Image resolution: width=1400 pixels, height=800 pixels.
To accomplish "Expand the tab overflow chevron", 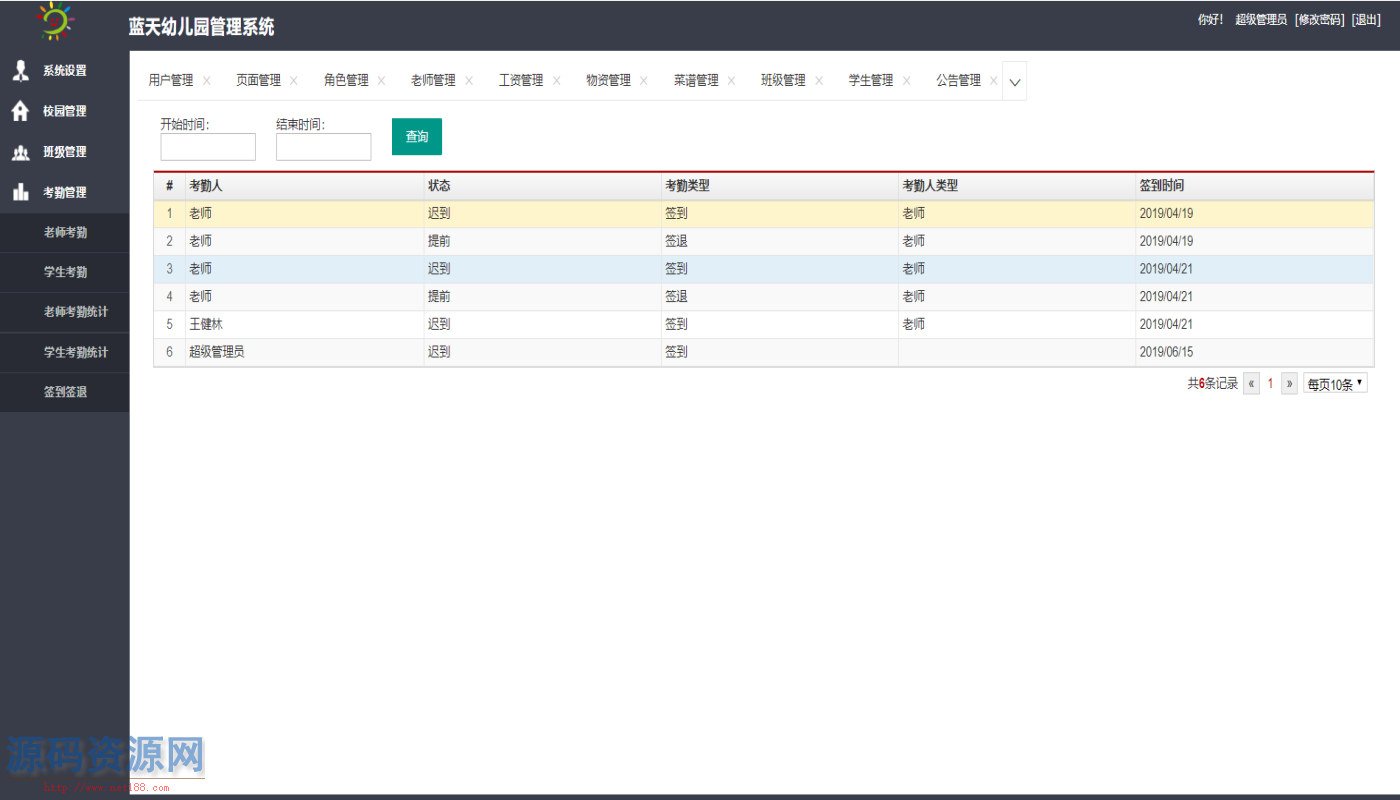I will pyautogui.click(x=1014, y=82).
